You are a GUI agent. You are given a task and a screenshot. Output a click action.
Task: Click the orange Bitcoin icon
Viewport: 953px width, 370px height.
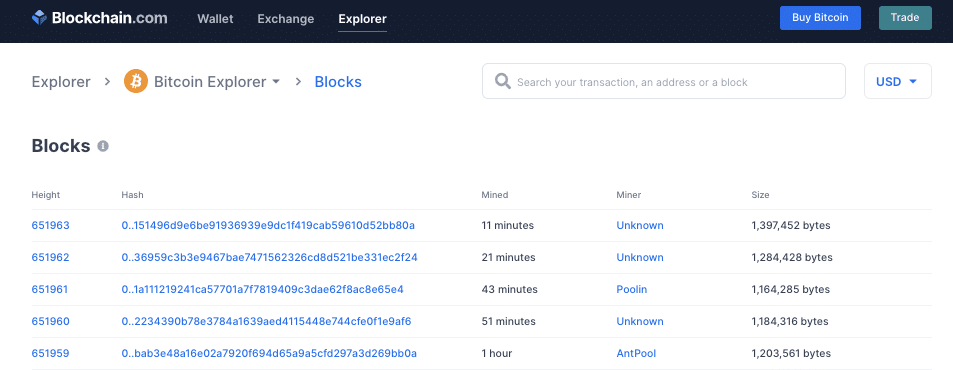(136, 81)
